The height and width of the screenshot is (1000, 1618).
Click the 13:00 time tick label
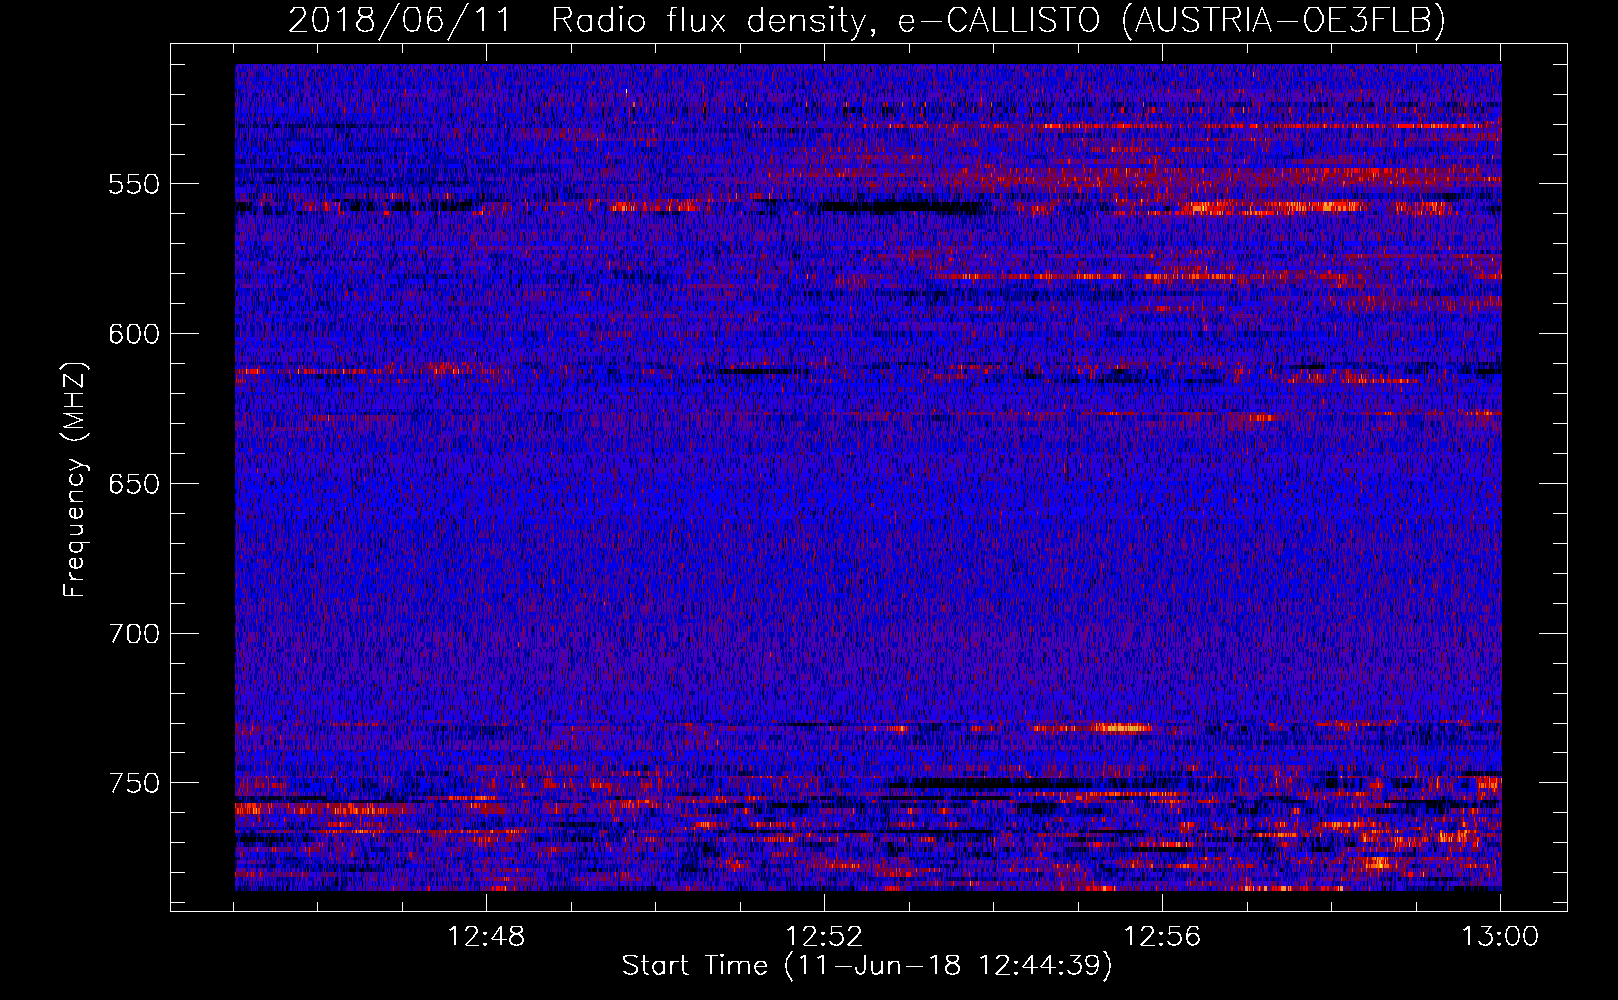(1500, 937)
